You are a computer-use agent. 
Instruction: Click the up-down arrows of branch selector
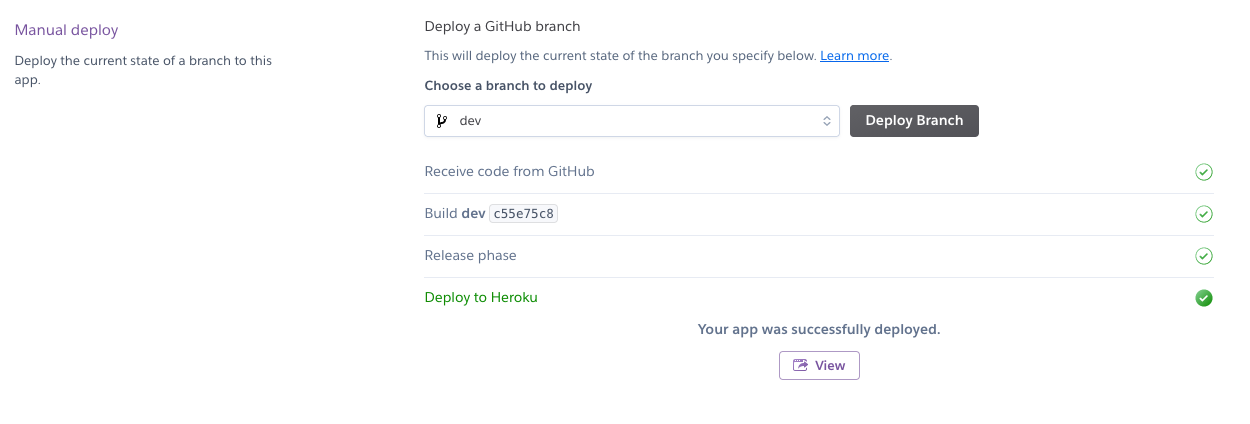pyautogui.click(x=827, y=121)
